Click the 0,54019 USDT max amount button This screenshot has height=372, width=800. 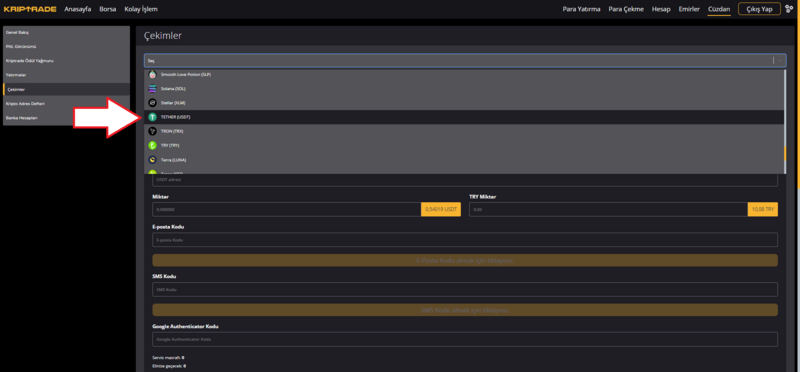[x=441, y=209]
